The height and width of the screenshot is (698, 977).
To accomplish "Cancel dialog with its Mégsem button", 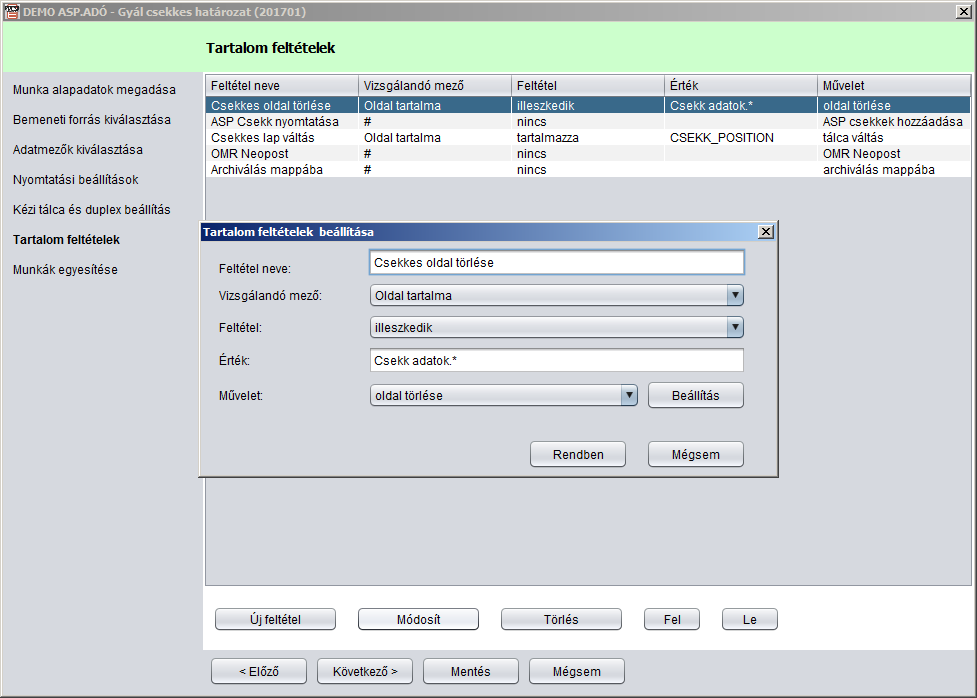I will pyautogui.click(x=695, y=454).
